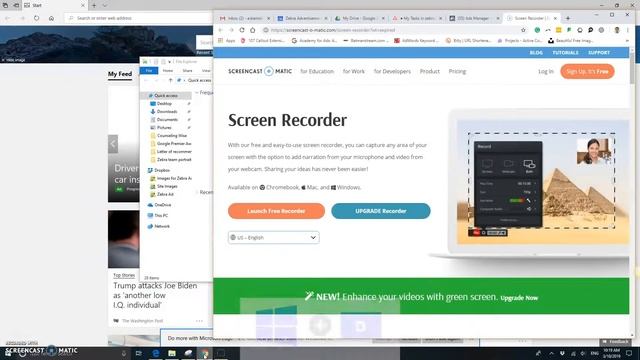
Task: Collapse the Recent files section in File Explorer
Action: 197,192
